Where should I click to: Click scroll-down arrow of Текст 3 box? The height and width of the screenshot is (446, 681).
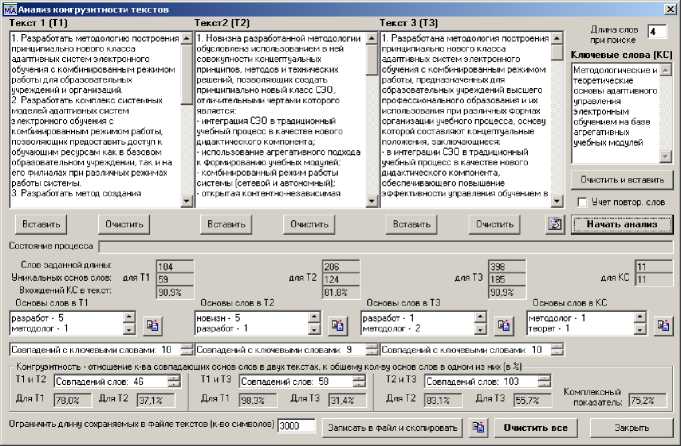(557, 201)
